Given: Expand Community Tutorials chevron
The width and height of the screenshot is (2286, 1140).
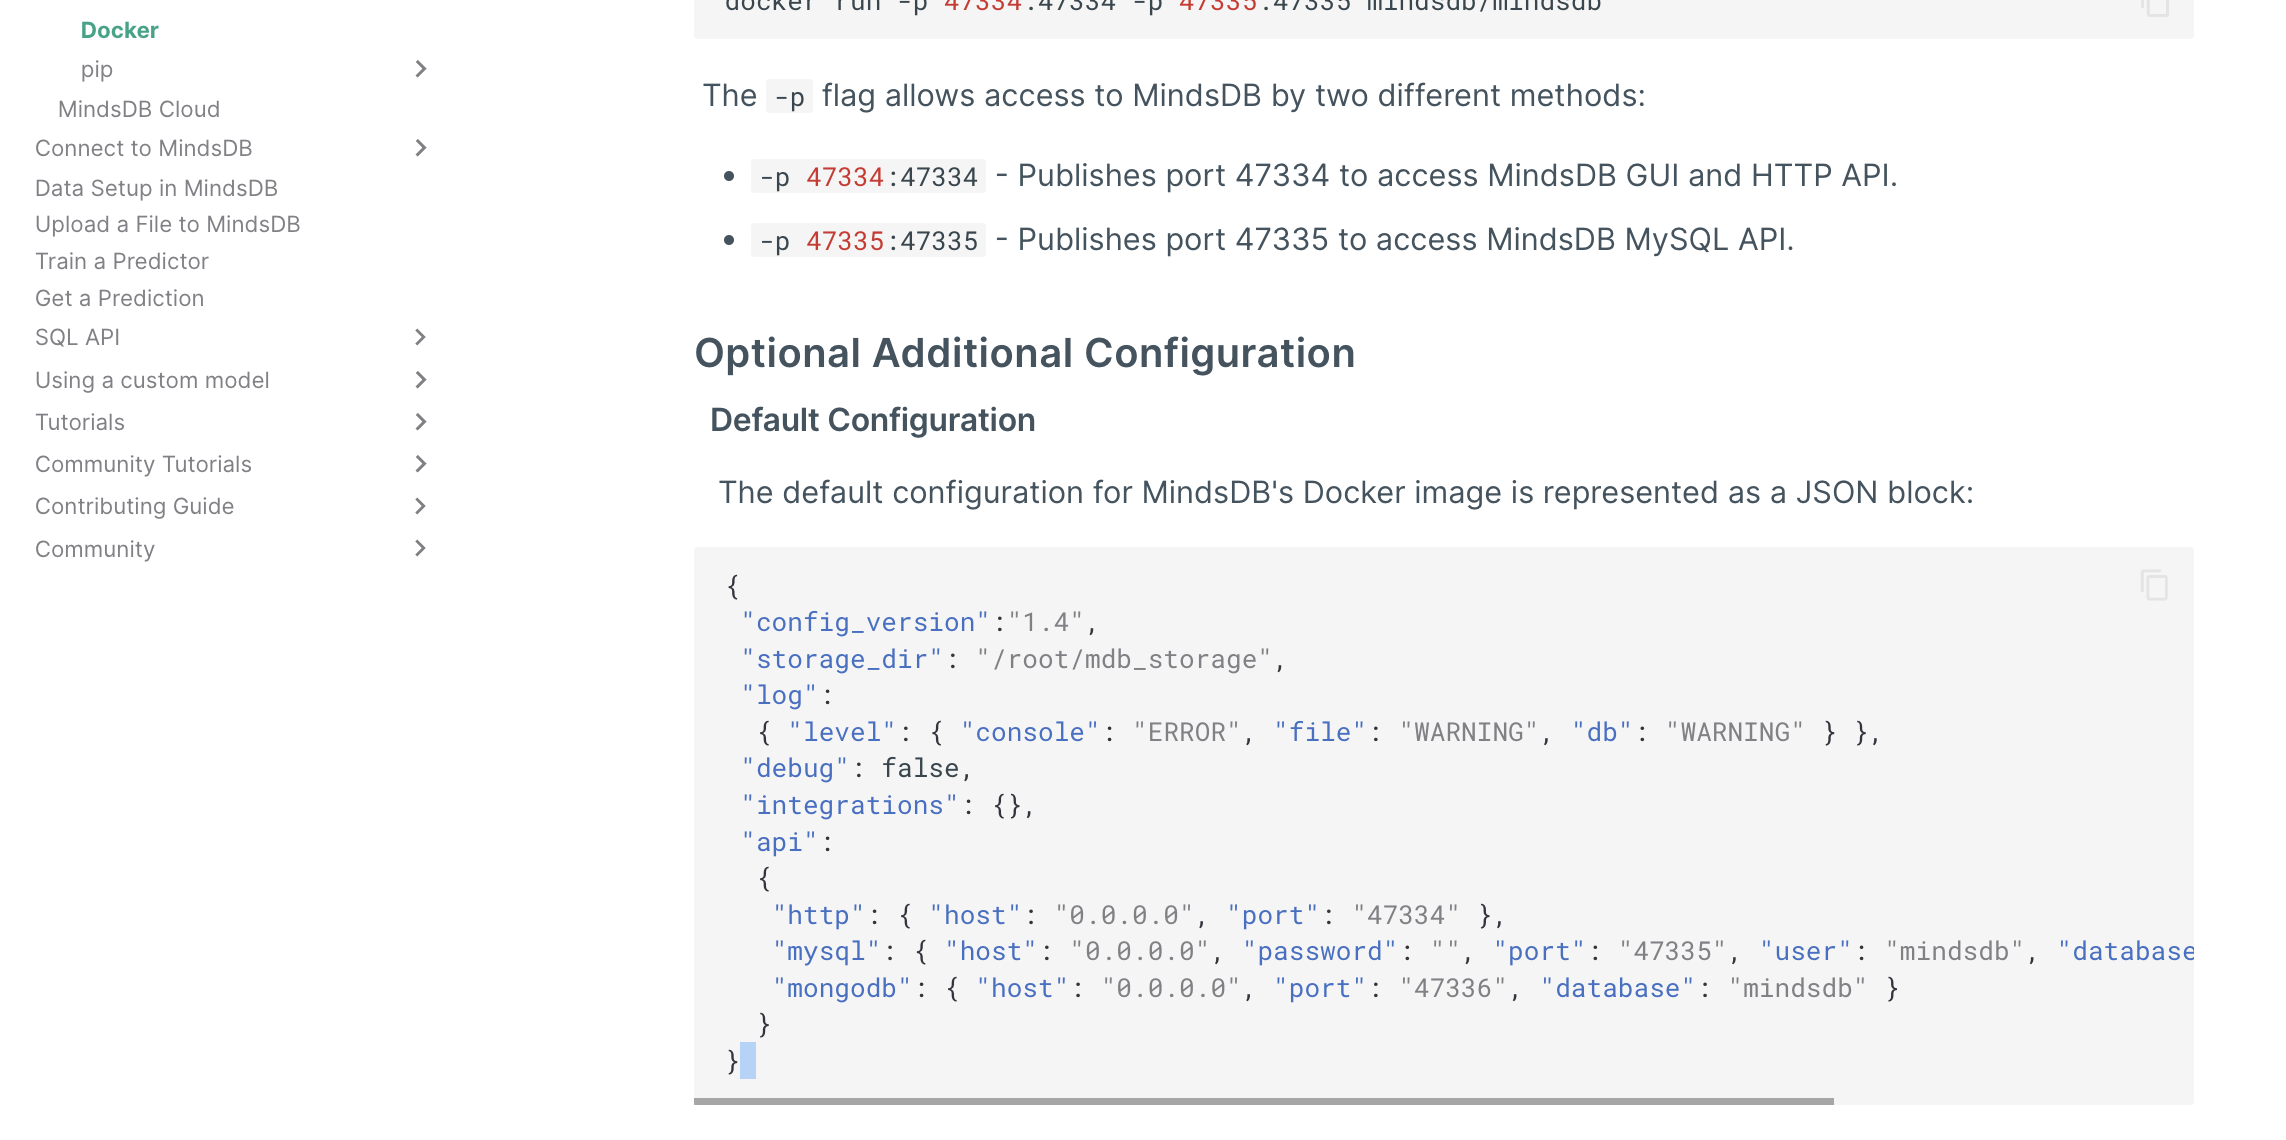Looking at the screenshot, I should [421, 464].
